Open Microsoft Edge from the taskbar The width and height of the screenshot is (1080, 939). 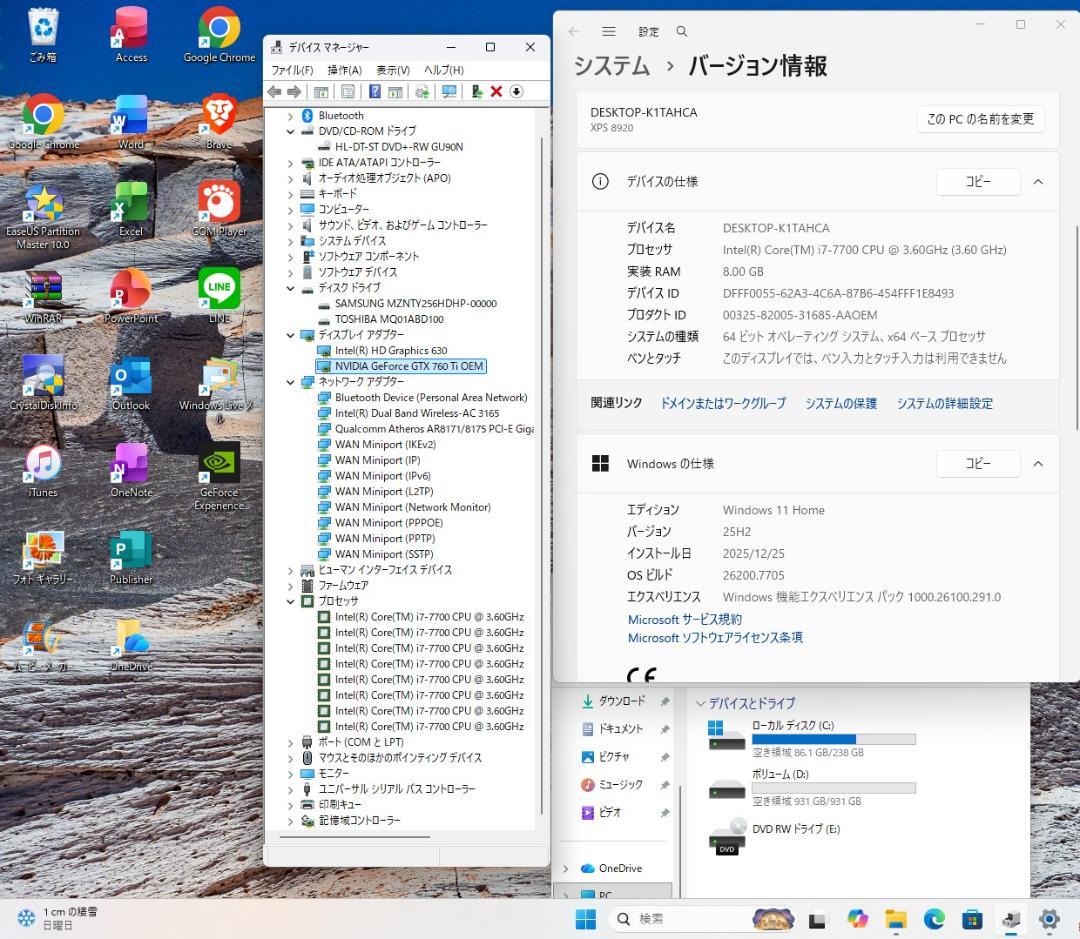point(934,919)
